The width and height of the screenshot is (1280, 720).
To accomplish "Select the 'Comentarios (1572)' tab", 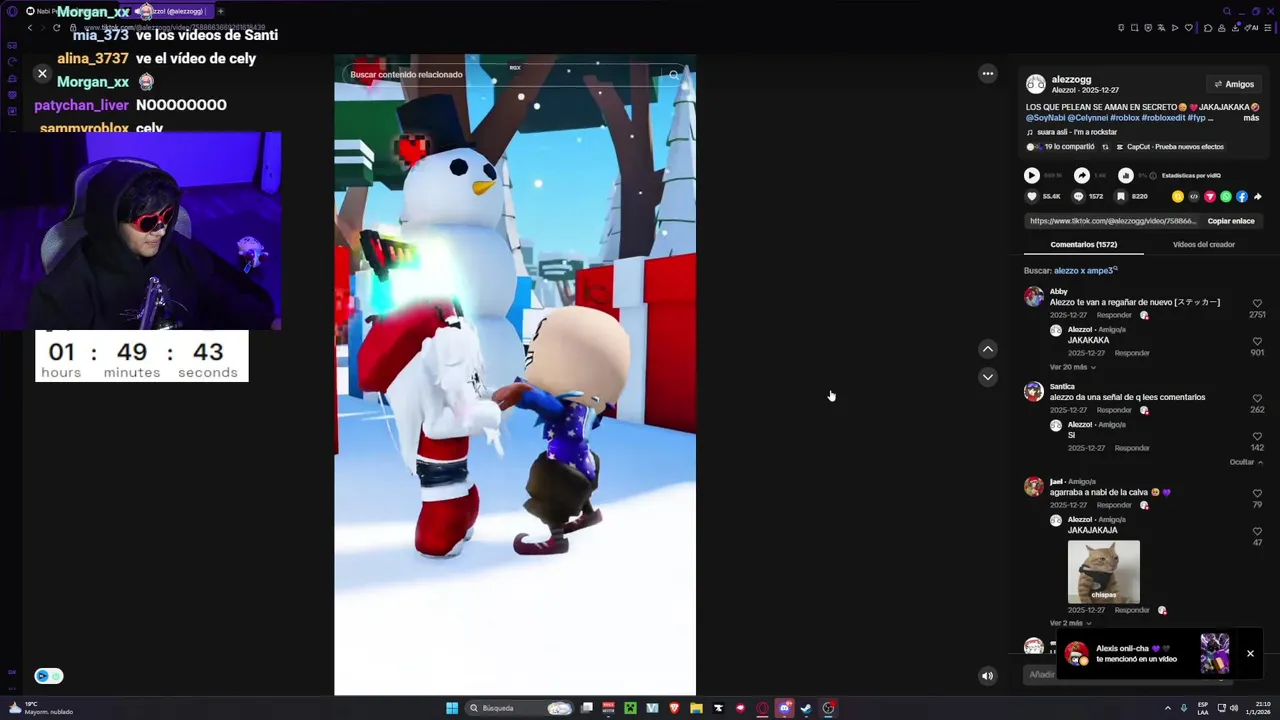I will [1083, 245].
